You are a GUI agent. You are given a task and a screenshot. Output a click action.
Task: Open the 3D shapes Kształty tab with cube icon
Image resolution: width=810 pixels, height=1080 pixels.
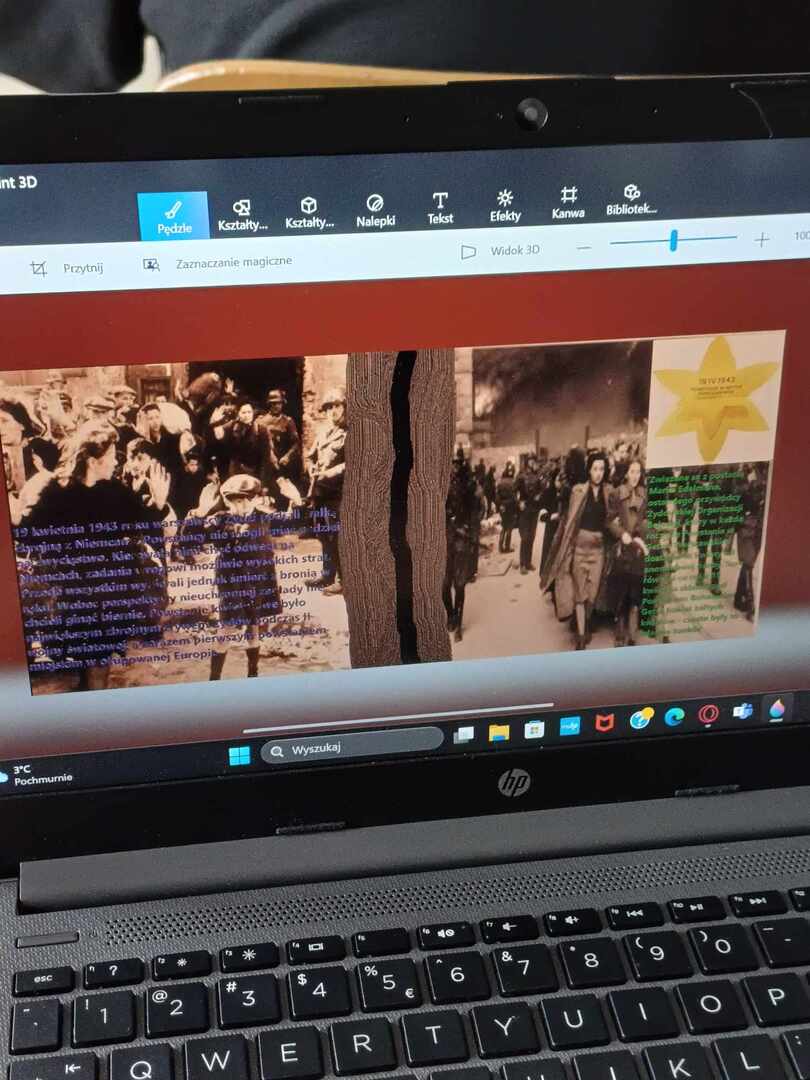309,213
